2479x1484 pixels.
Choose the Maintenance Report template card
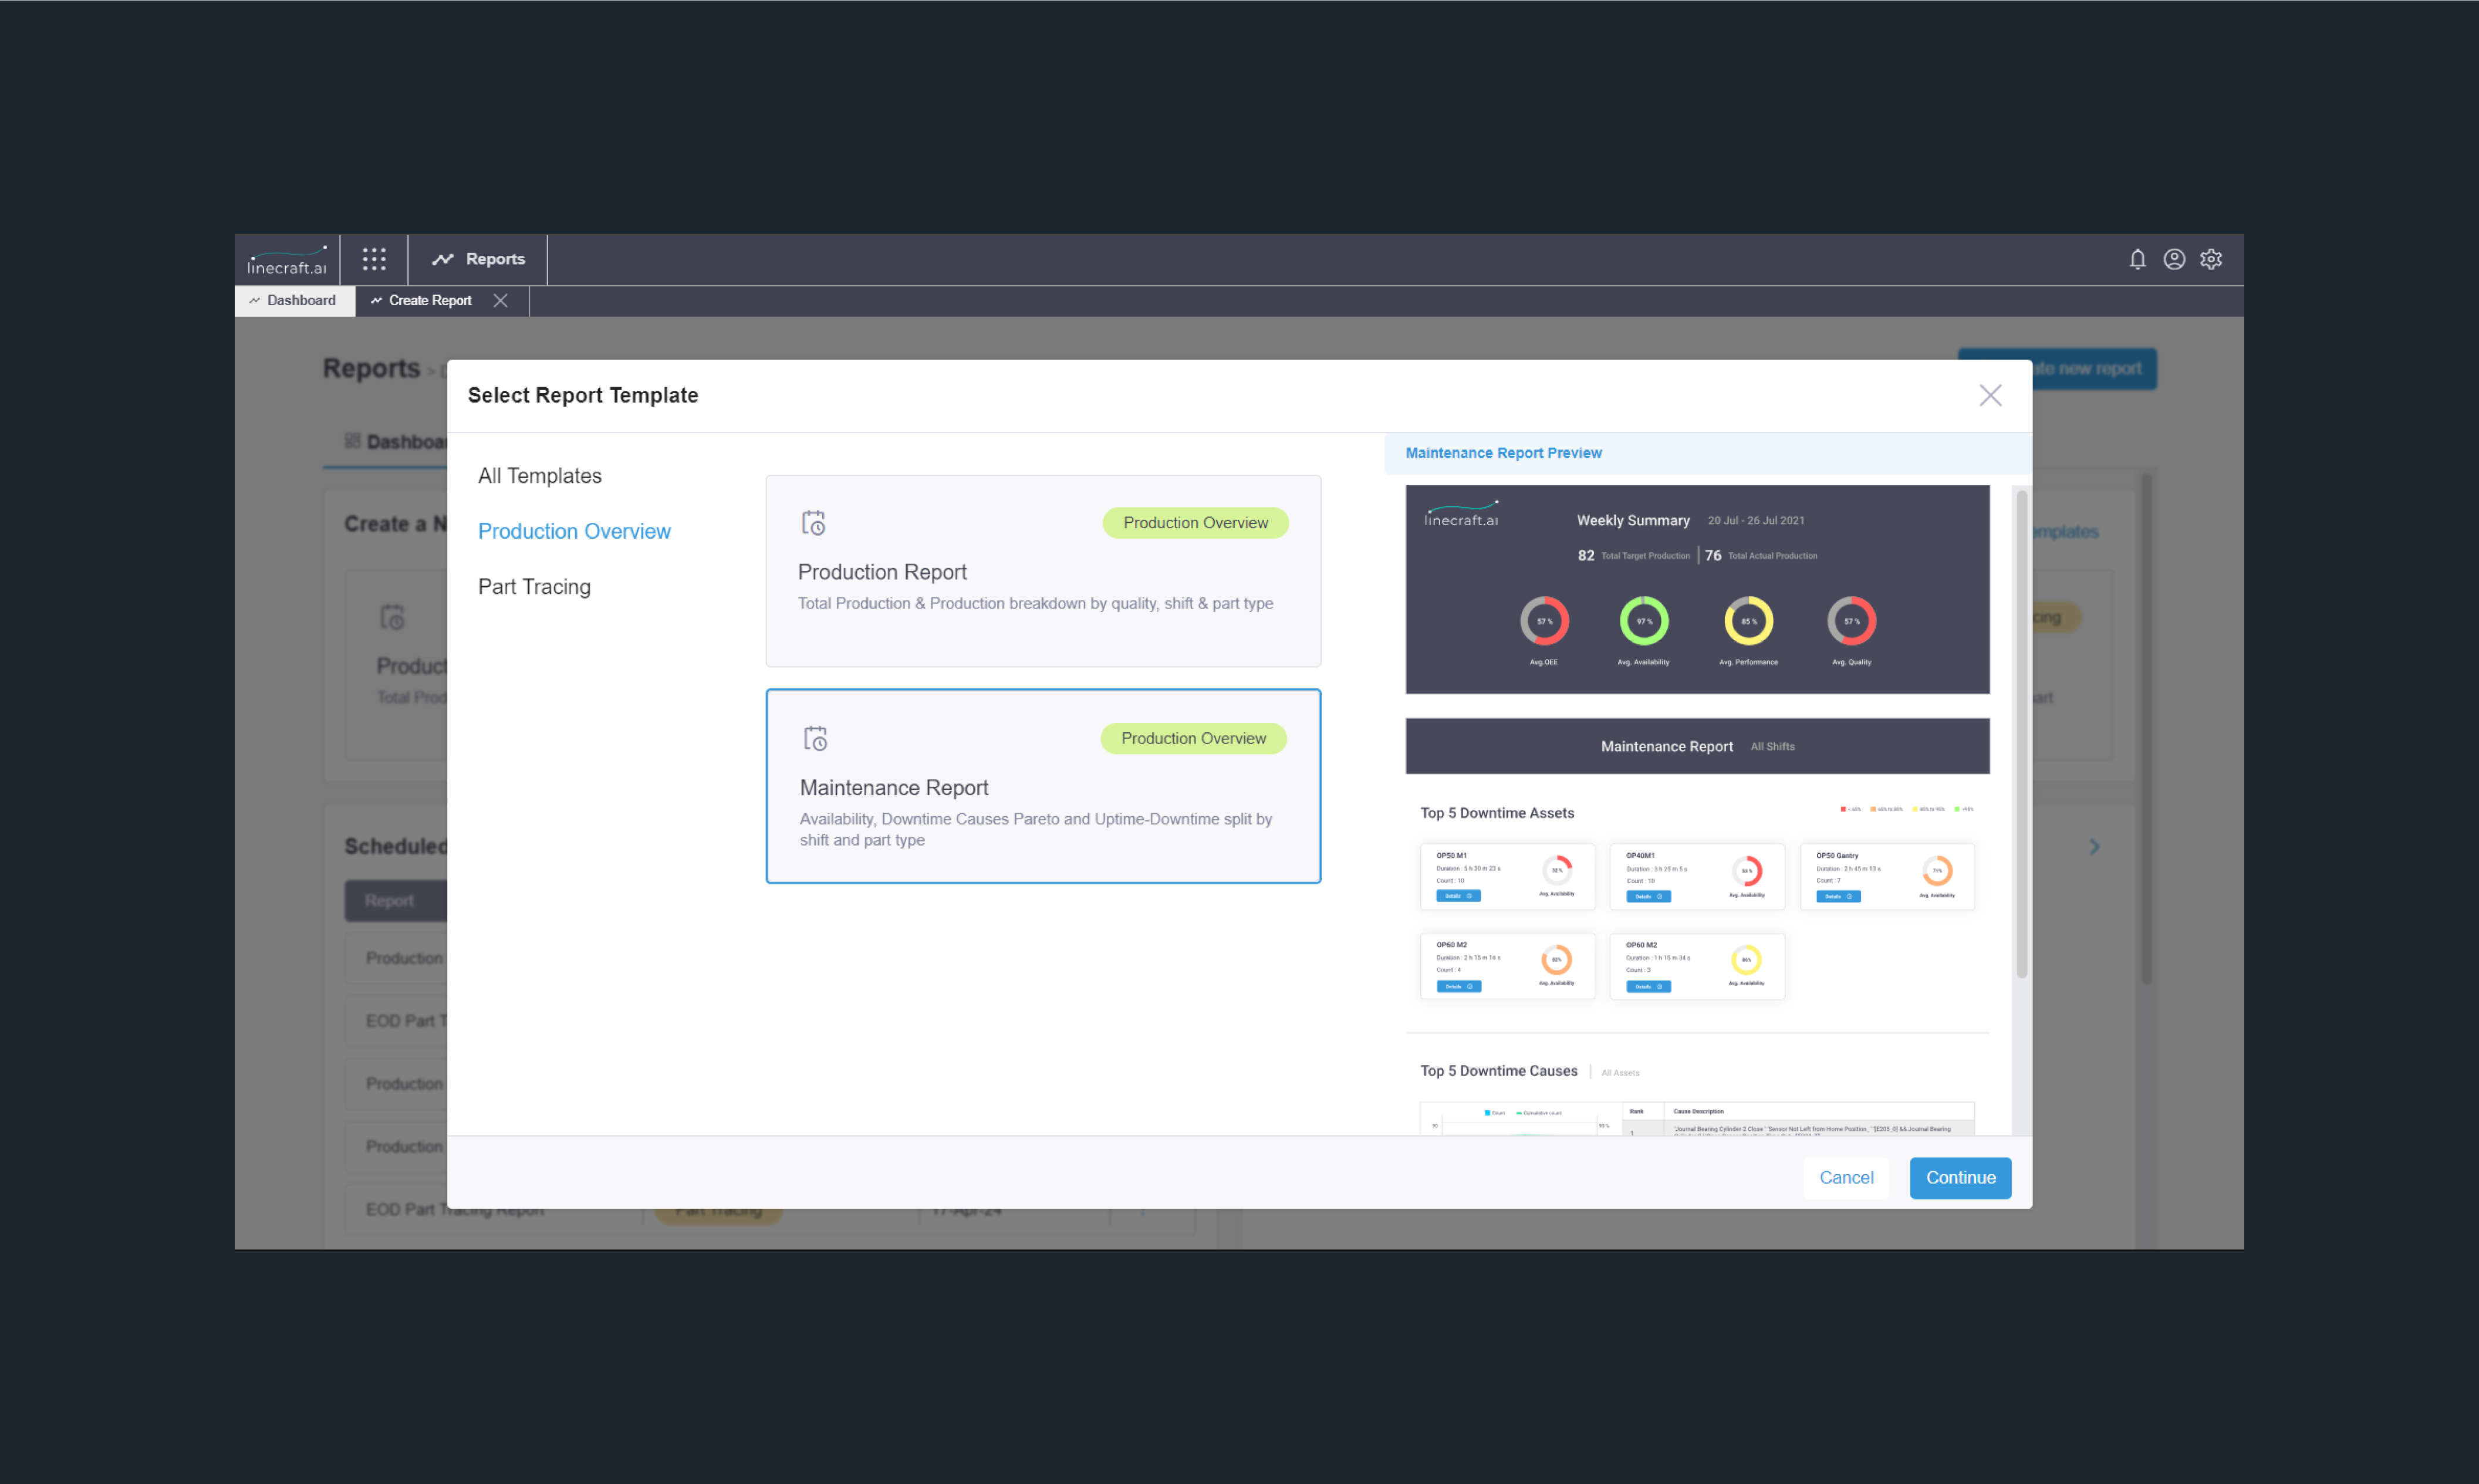[x=1043, y=786]
